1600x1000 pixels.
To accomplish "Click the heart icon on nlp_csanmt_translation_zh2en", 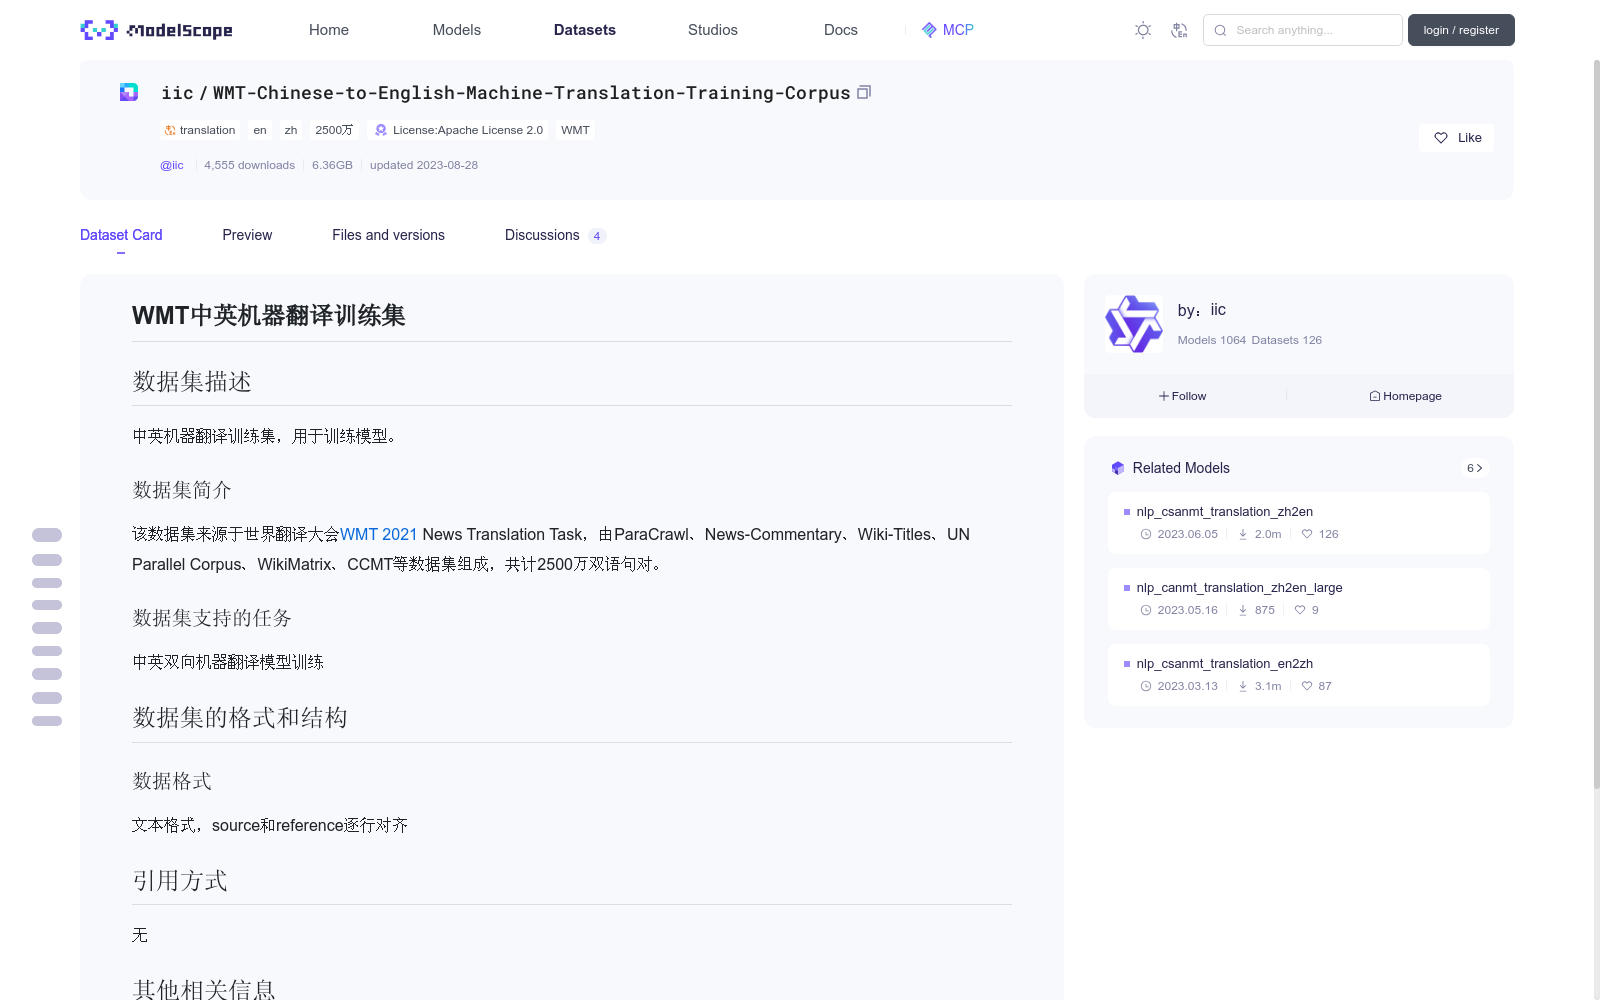I will (1307, 534).
